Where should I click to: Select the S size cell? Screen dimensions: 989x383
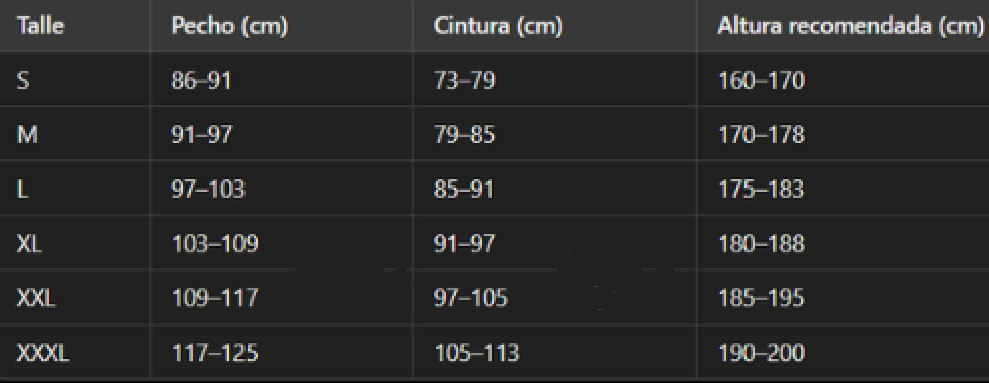coord(23,81)
